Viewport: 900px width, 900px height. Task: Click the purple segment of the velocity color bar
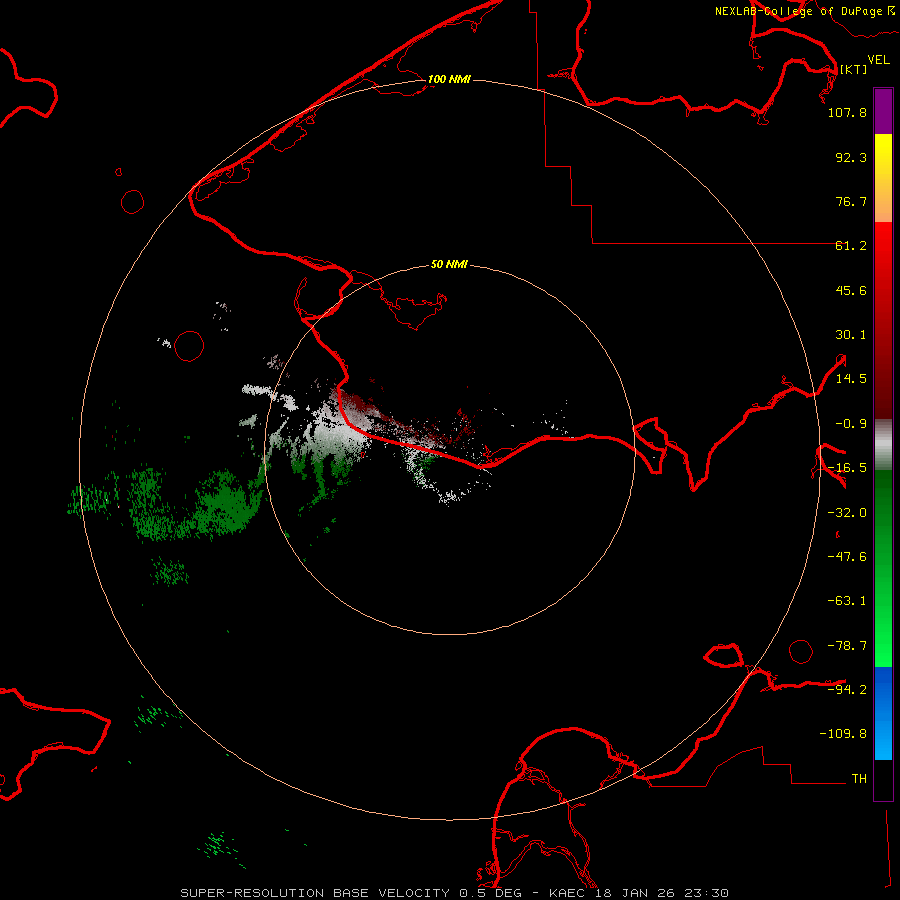point(883,111)
